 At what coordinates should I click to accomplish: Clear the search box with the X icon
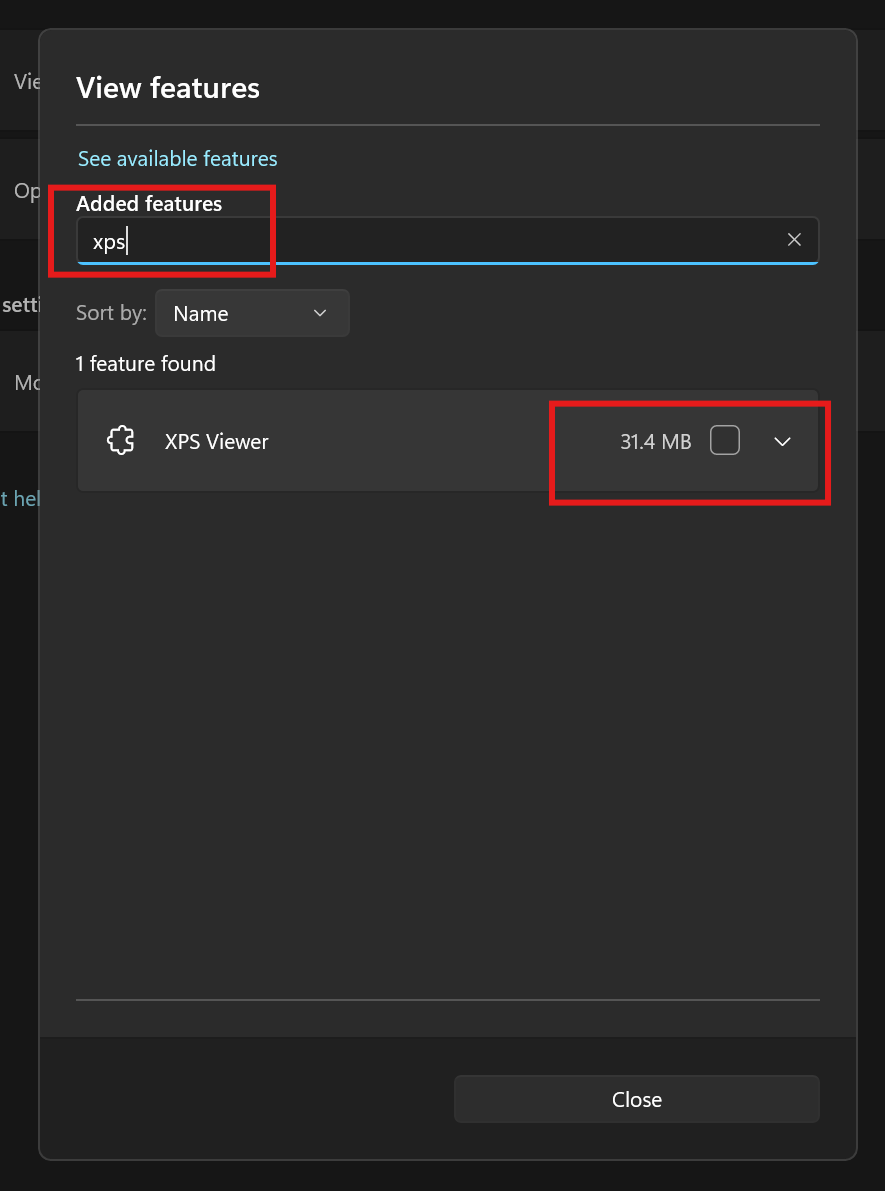coord(794,240)
